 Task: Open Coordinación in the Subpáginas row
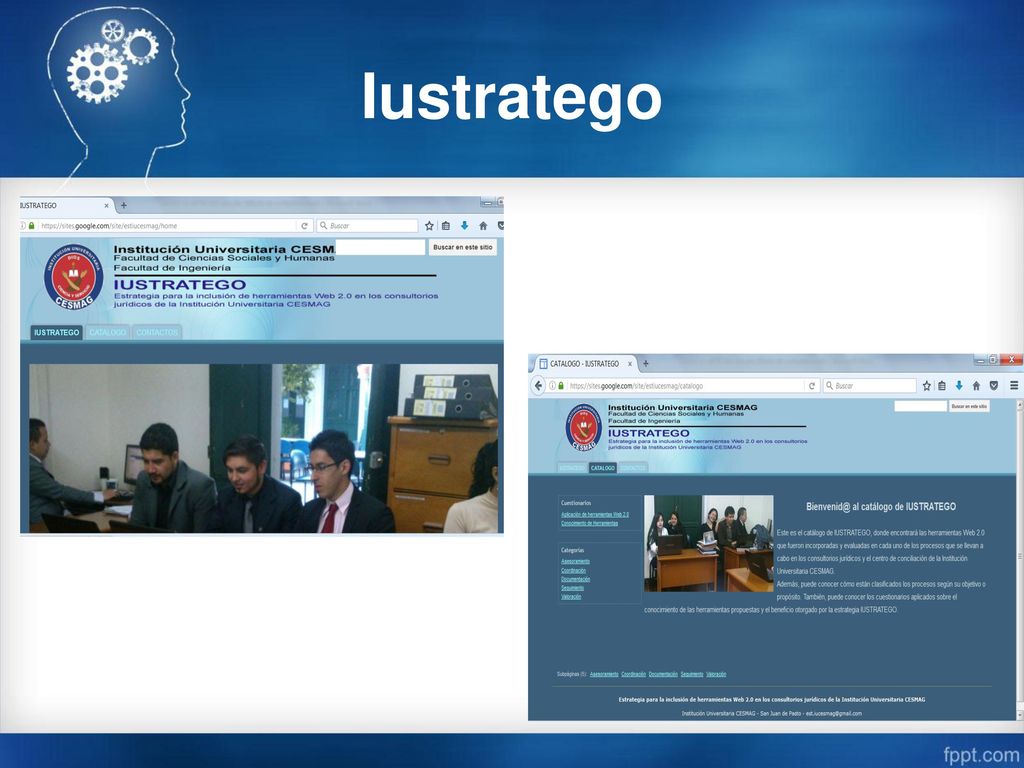[x=633, y=675]
